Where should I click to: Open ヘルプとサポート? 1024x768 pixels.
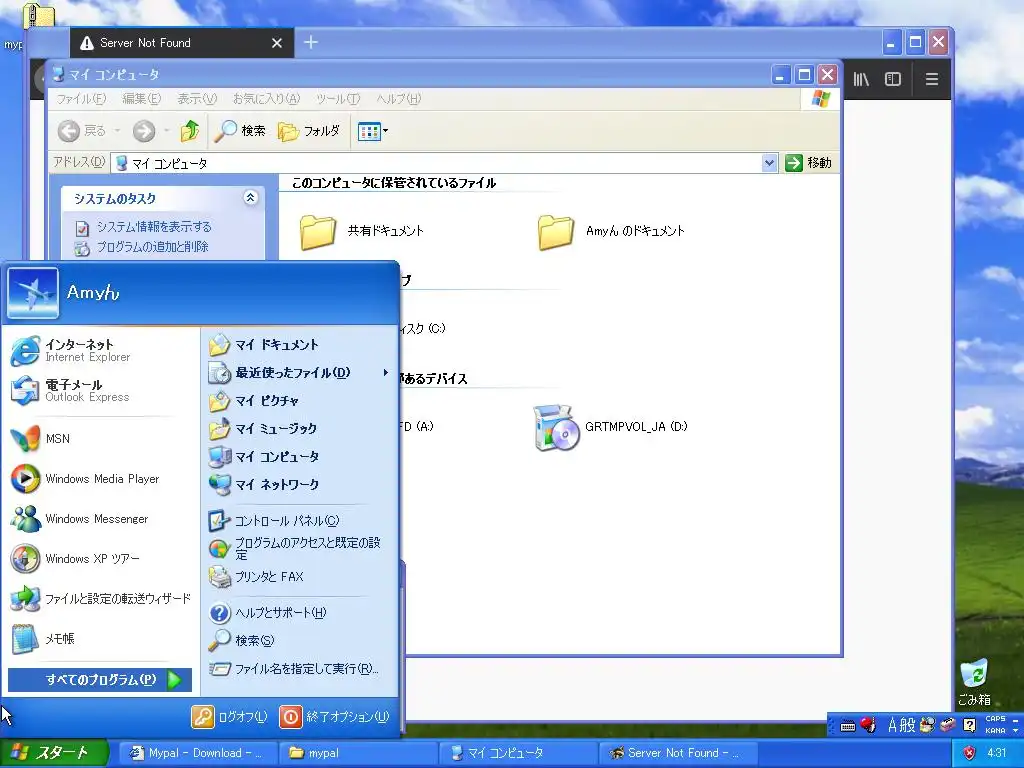[x=298, y=613]
